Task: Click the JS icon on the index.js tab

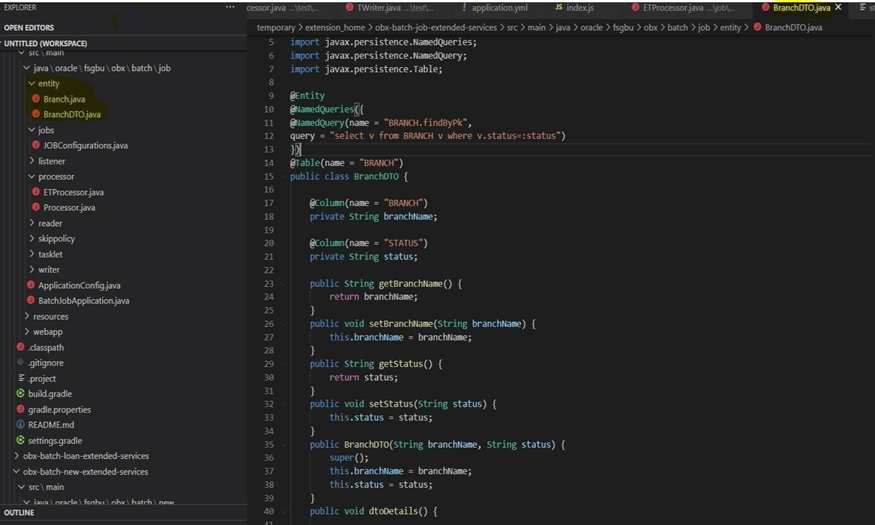Action: tap(559, 8)
